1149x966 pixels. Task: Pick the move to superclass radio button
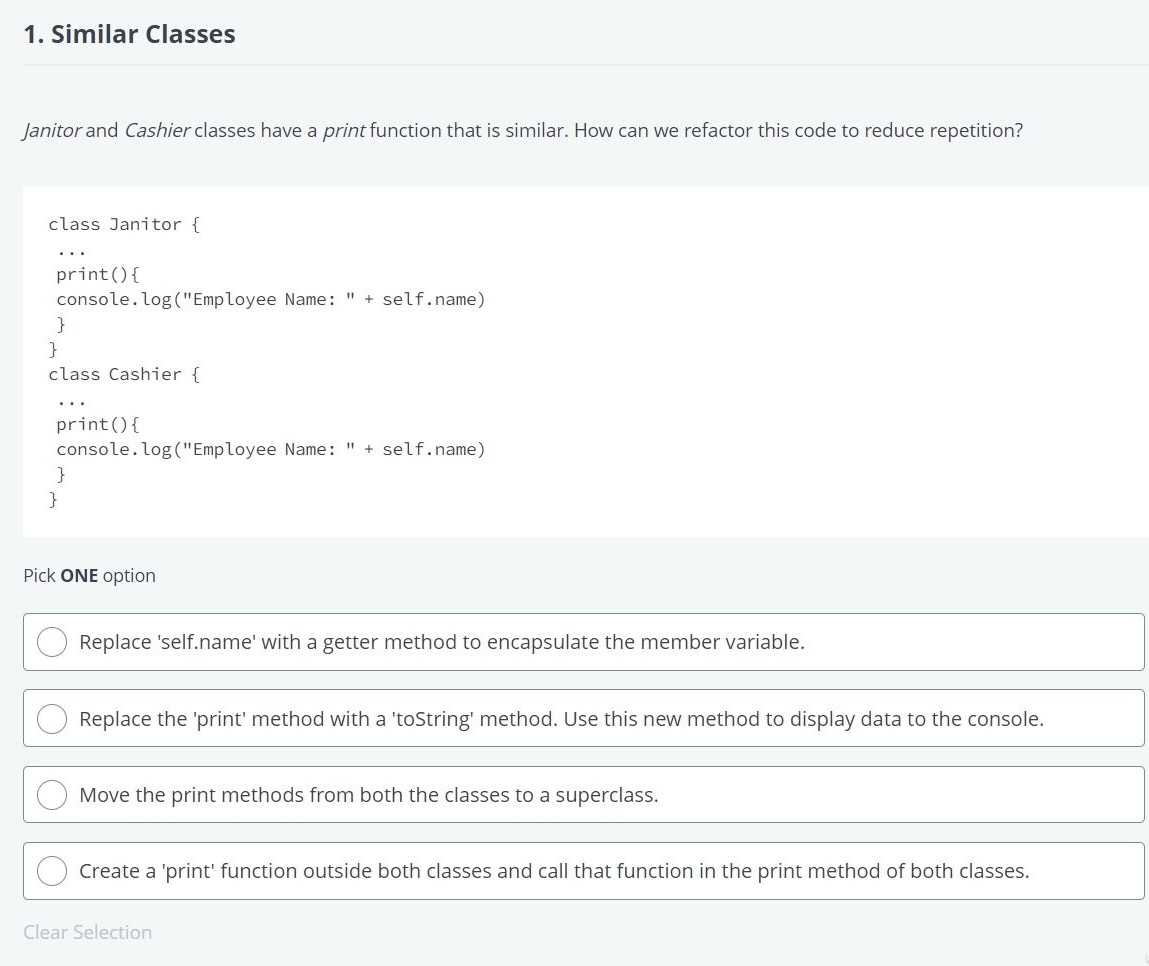click(x=52, y=795)
